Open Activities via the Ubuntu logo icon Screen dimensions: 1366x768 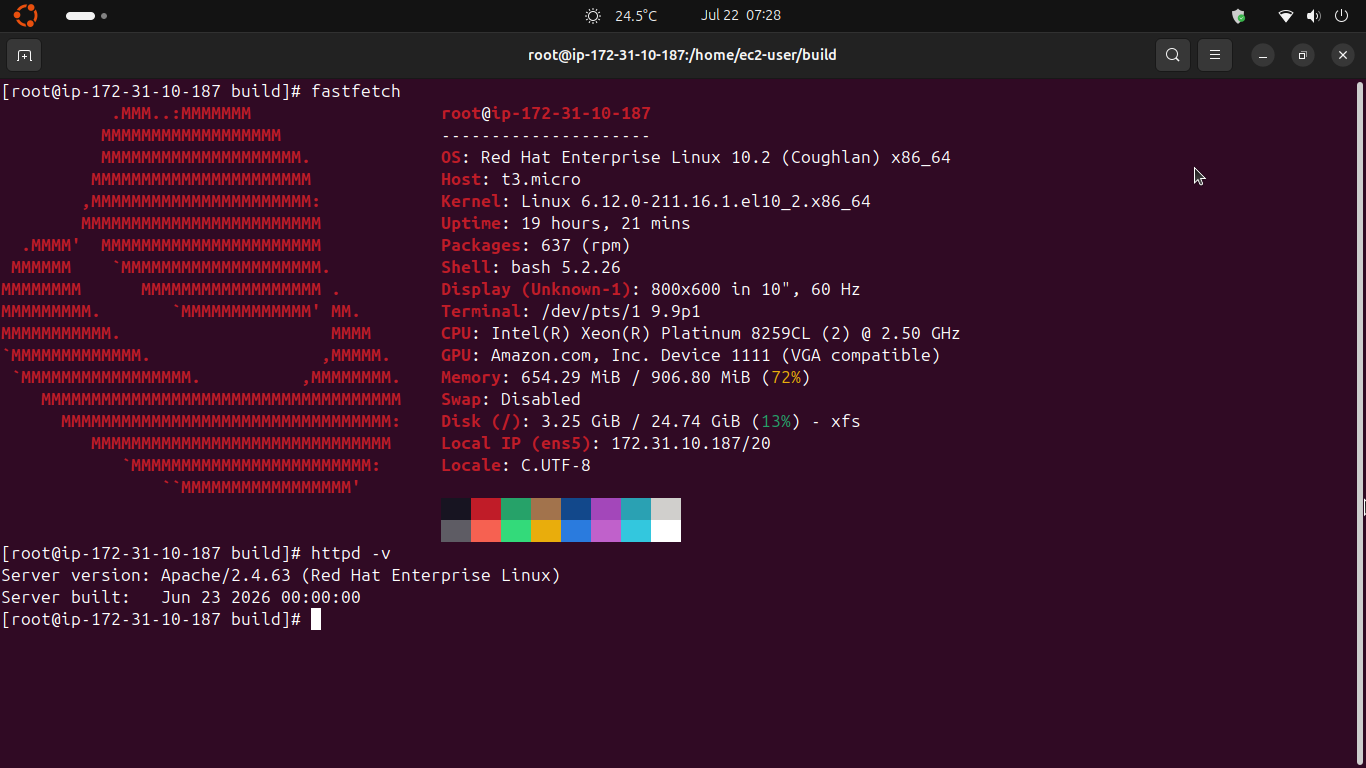tap(25, 16)
